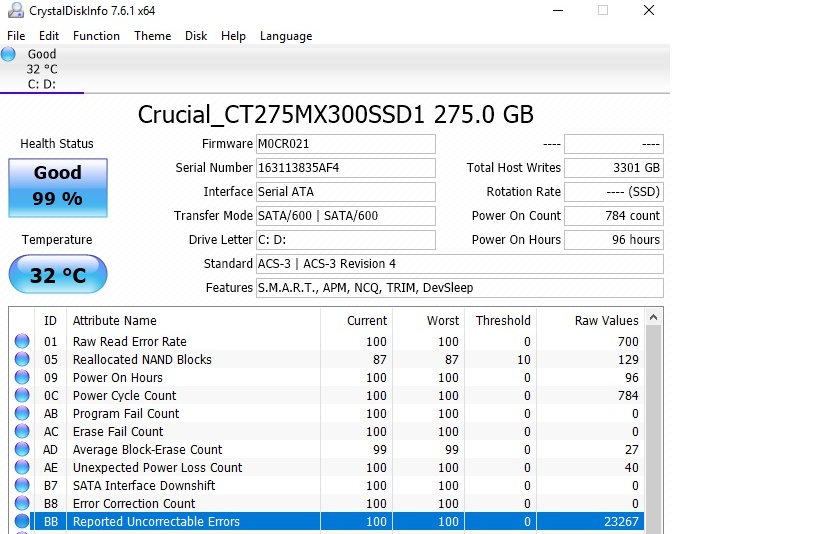The height and width of the screenshot is (534, 819).
Task: Click status orb for Reallocated NAND Blocks
Action: (22, 359)
